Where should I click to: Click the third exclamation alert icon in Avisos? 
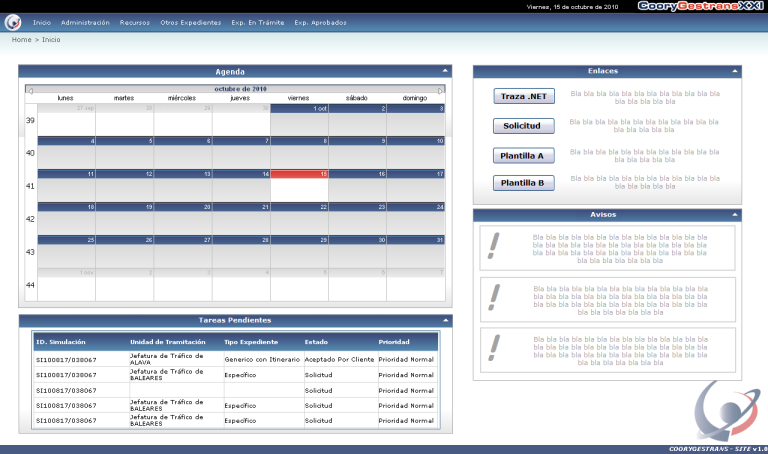(x=492, y=347)
